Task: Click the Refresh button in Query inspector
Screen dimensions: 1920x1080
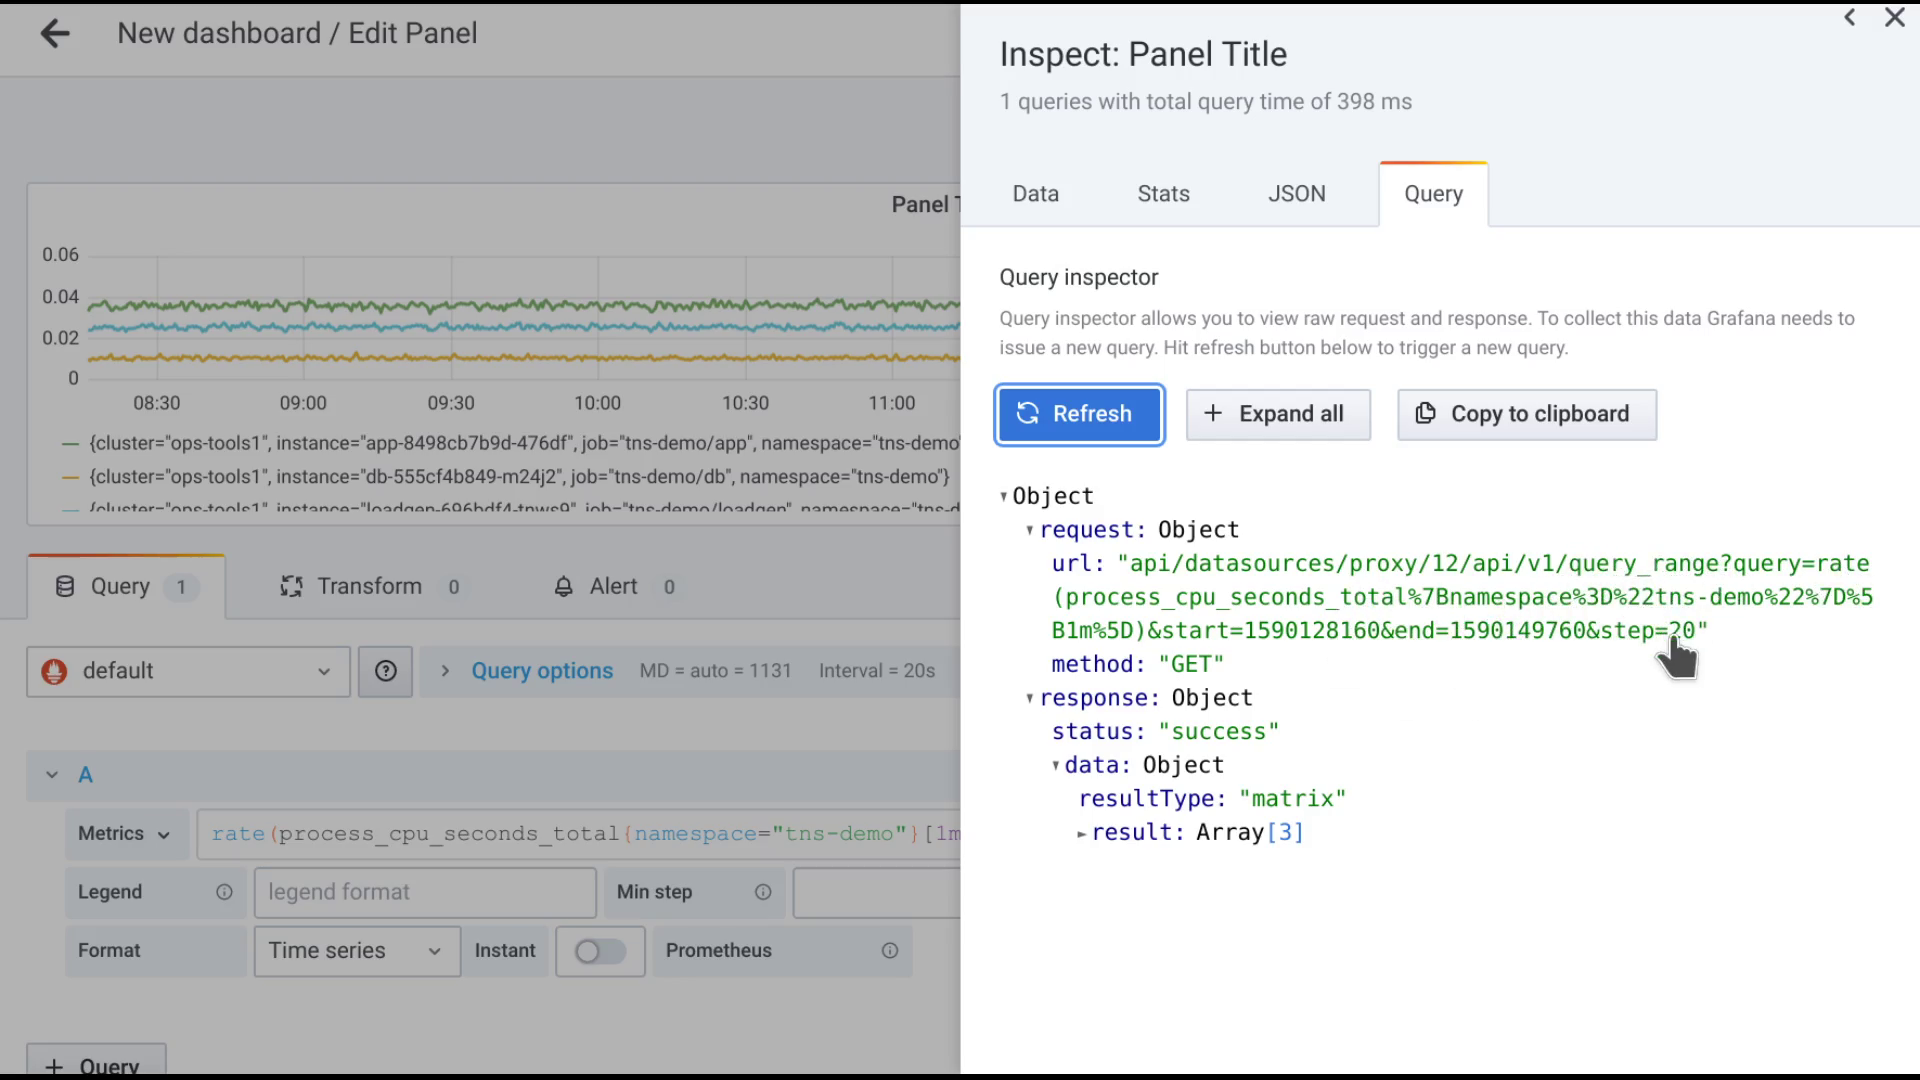Action: click(1077, 413)
